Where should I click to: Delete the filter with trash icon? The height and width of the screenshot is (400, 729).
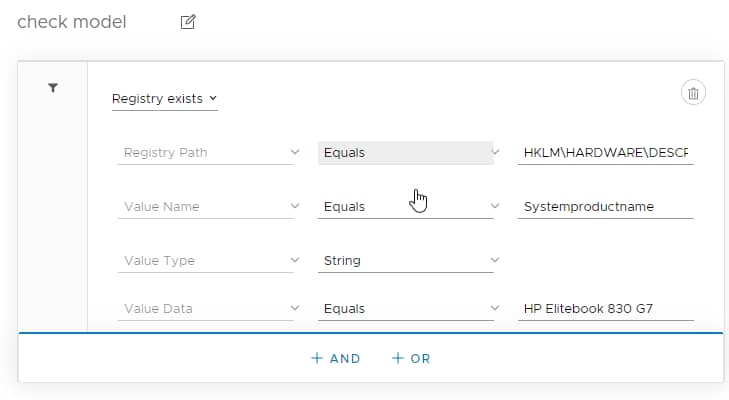point(693,93)
